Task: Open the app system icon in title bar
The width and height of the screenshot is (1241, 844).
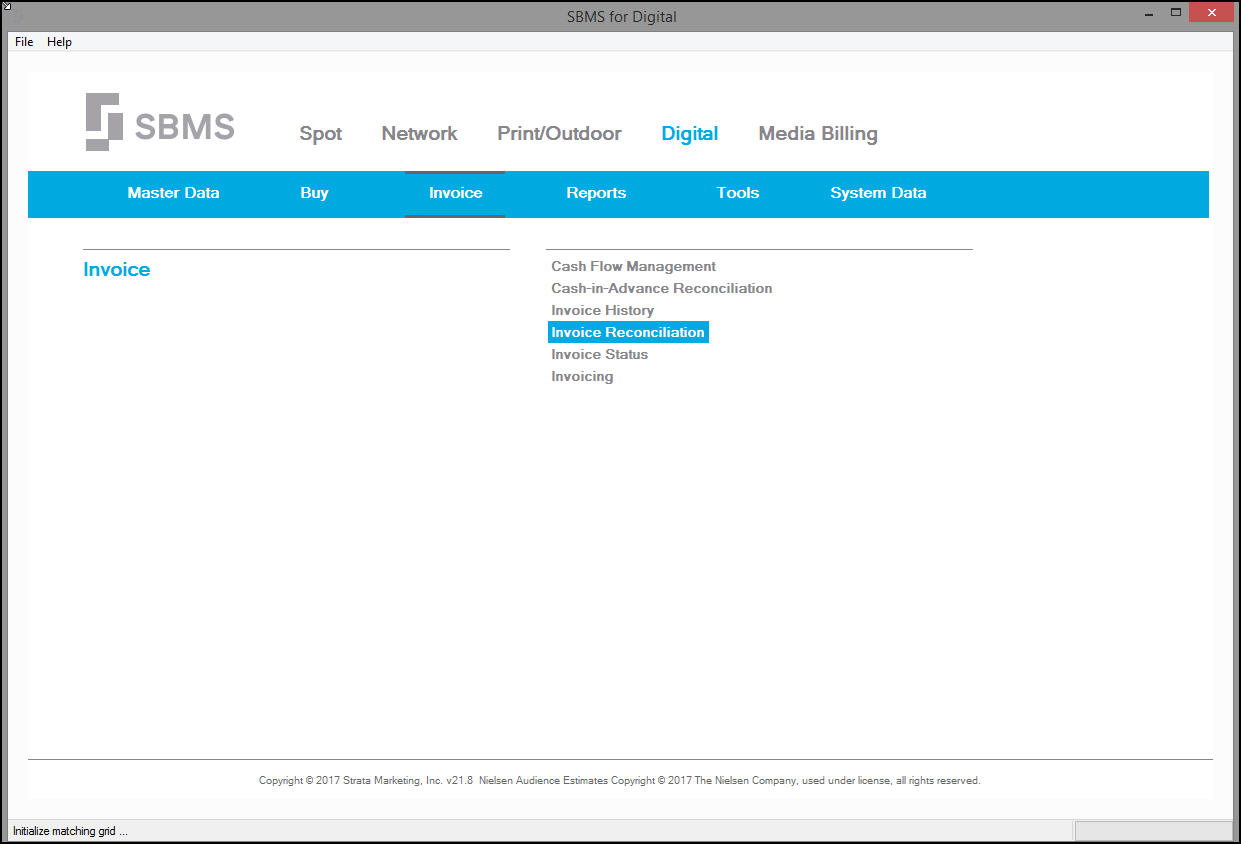Action: click(7, 7)
